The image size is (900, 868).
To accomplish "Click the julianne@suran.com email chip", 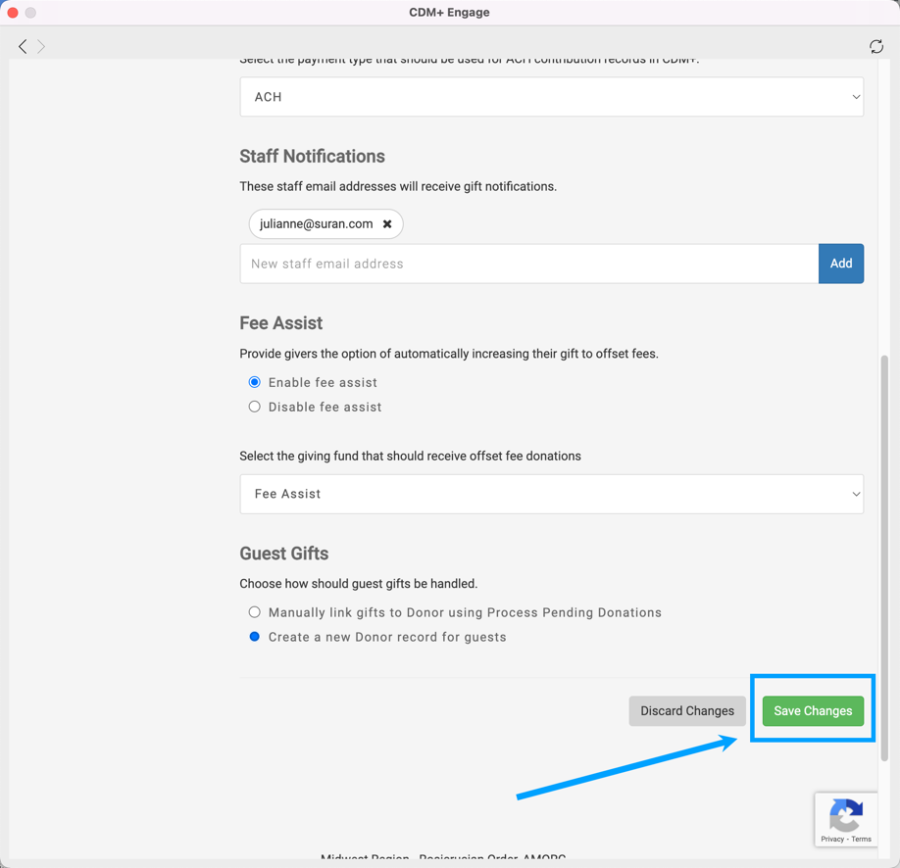I will click(316, 224).
